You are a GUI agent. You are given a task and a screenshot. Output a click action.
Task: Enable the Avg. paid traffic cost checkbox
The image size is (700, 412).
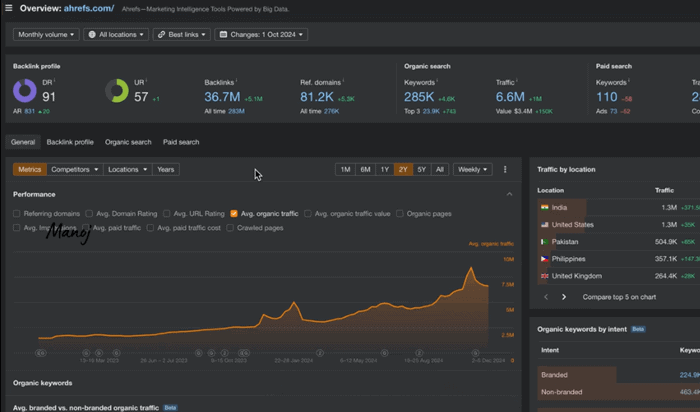150,228
